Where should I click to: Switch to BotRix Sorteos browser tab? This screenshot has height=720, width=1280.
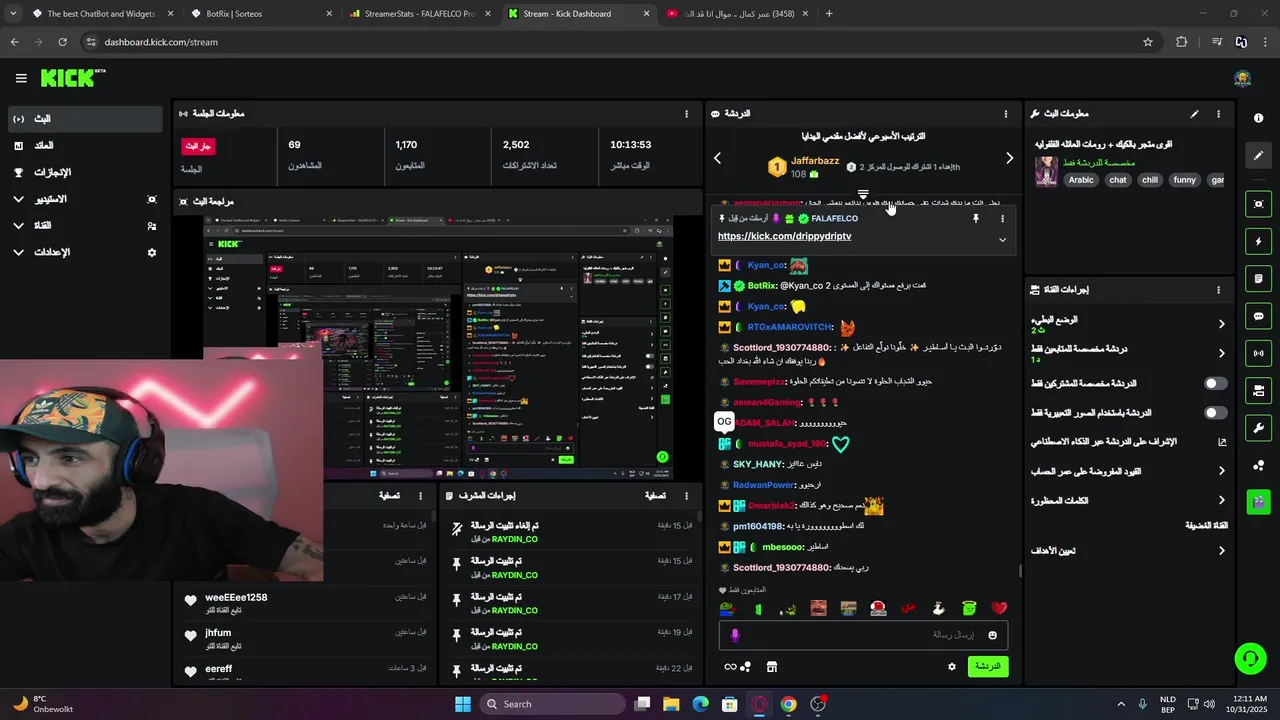click(x=260, y=14)
